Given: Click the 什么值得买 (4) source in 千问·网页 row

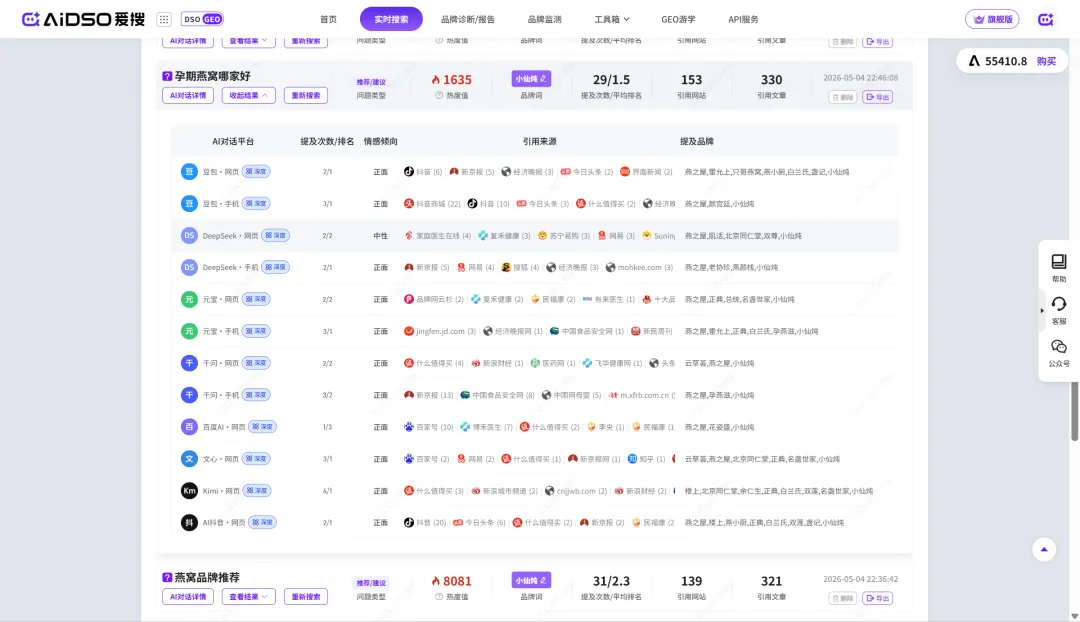Looking at the screenshot, I should tap(434, 363).
